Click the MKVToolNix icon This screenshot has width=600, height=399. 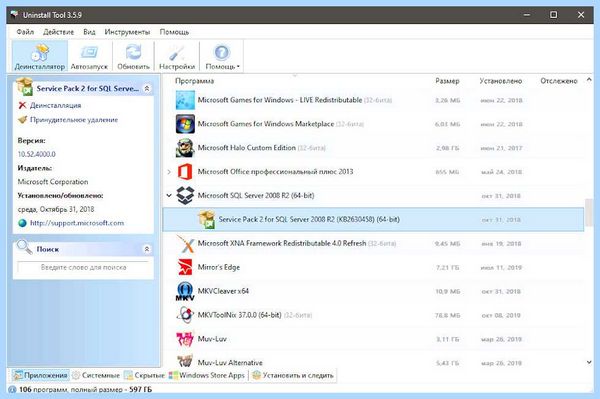coord(185,315)
